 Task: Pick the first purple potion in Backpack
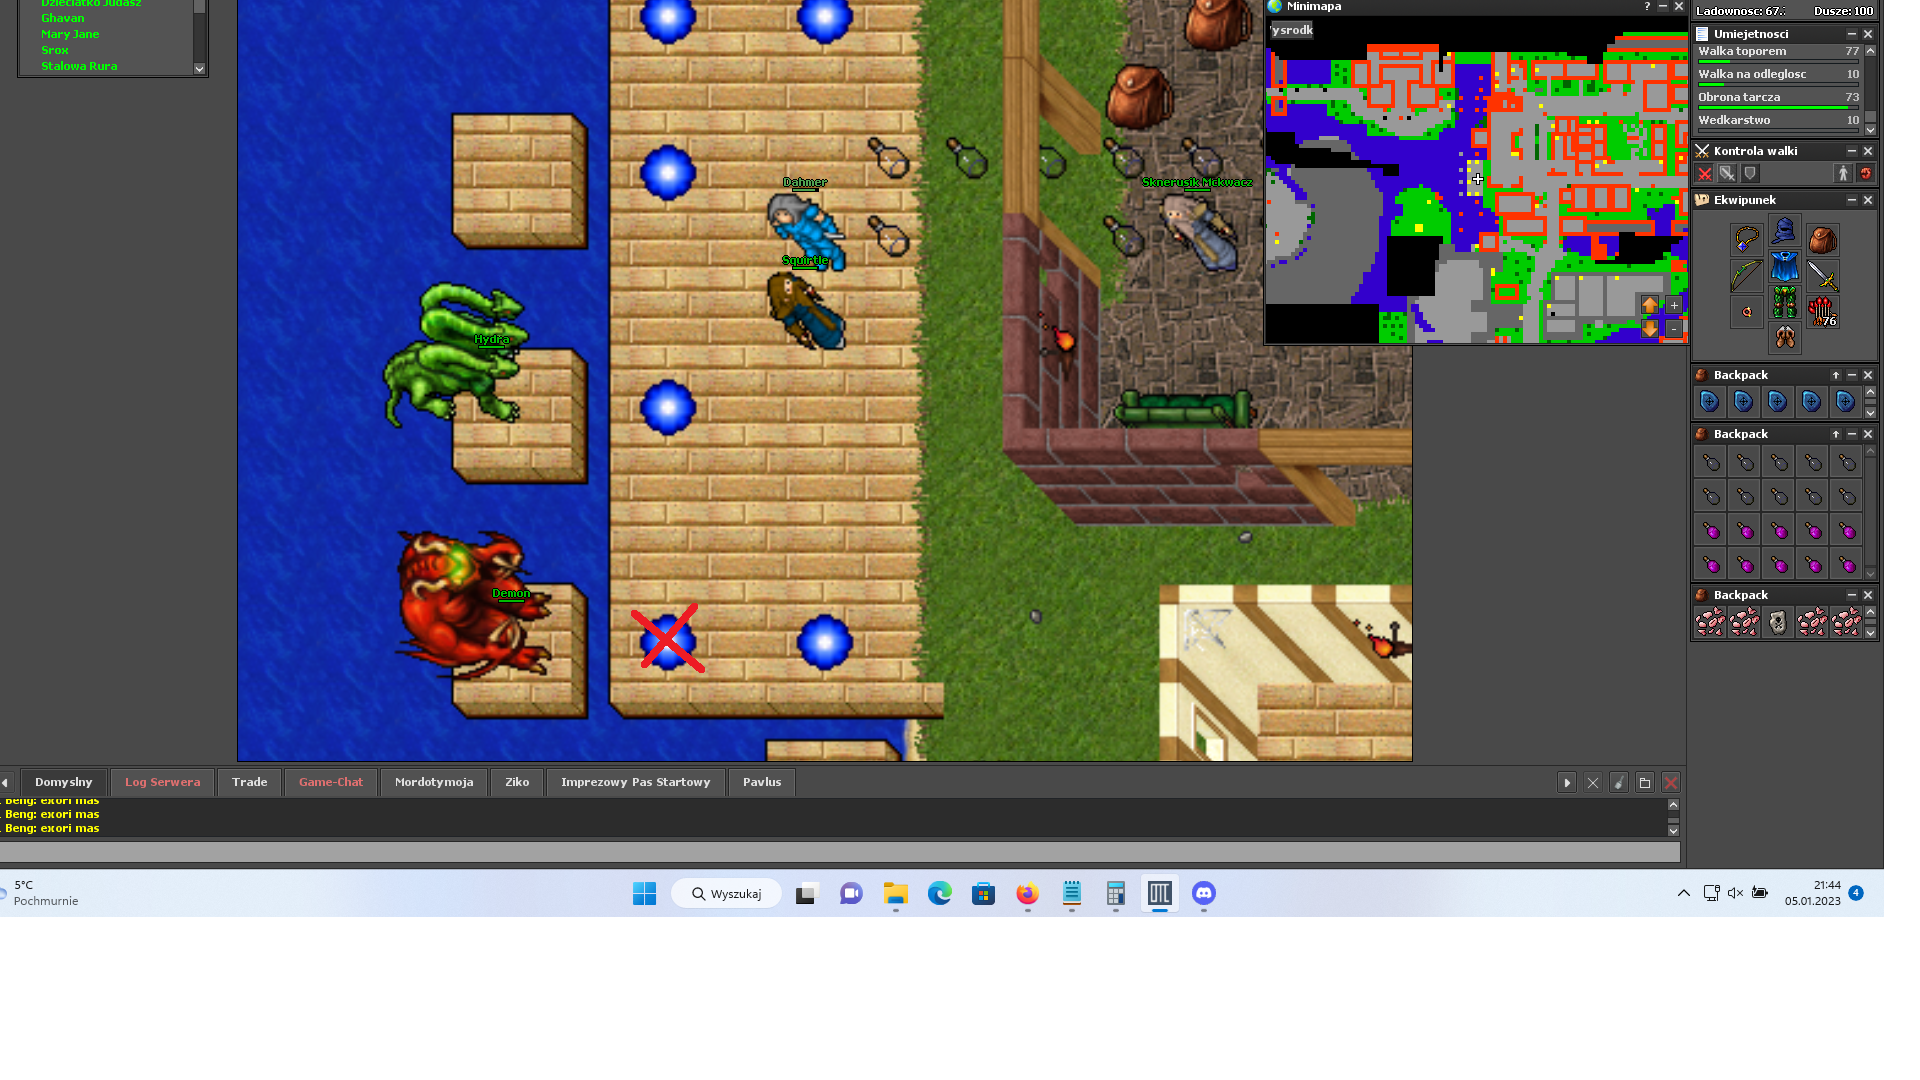coord(1710,530)
